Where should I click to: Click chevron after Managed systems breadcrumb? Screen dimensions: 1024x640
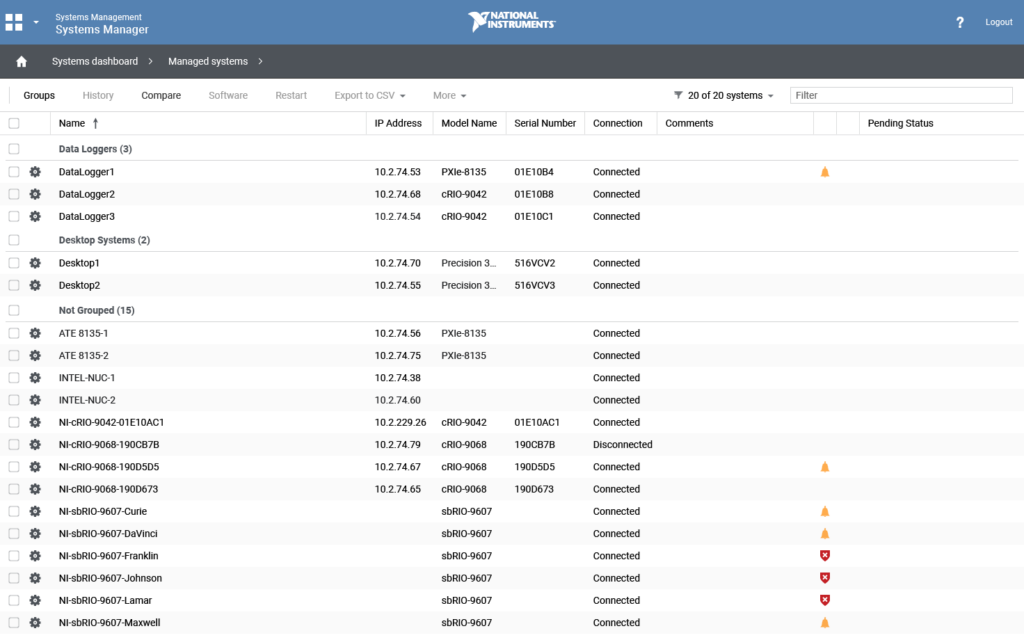click(260, 61)
